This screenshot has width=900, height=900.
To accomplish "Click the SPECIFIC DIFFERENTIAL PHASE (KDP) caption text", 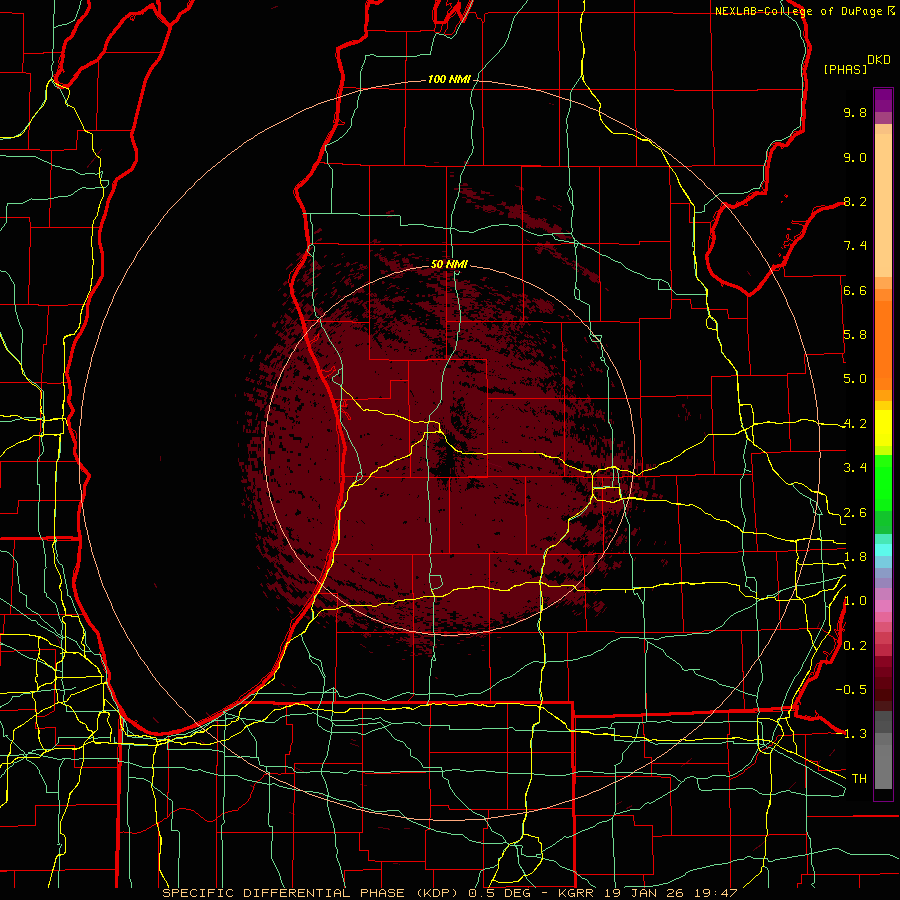I will [x=311, y=893].
